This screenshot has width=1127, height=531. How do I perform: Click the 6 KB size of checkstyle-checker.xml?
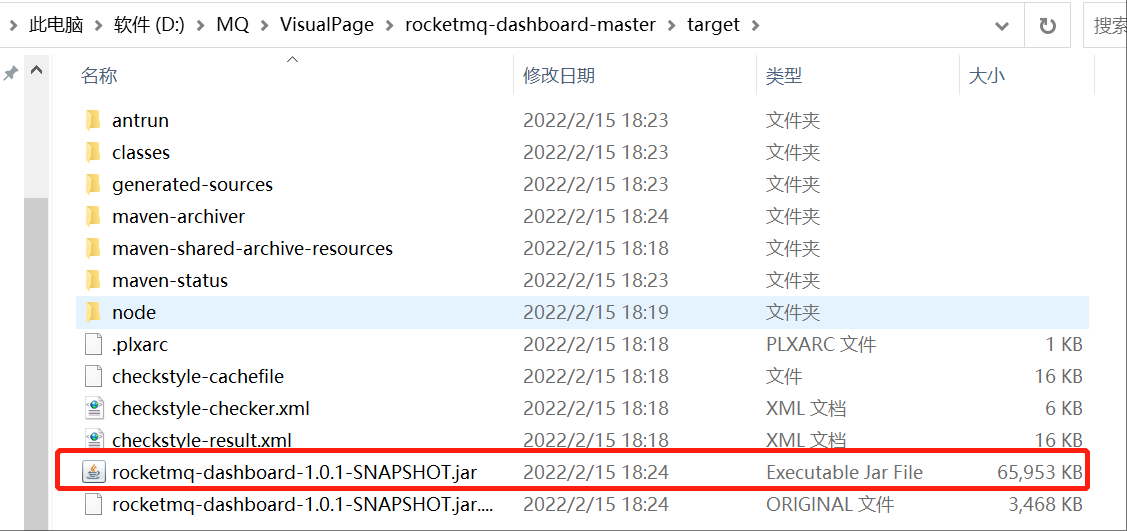pos(1063,409)
